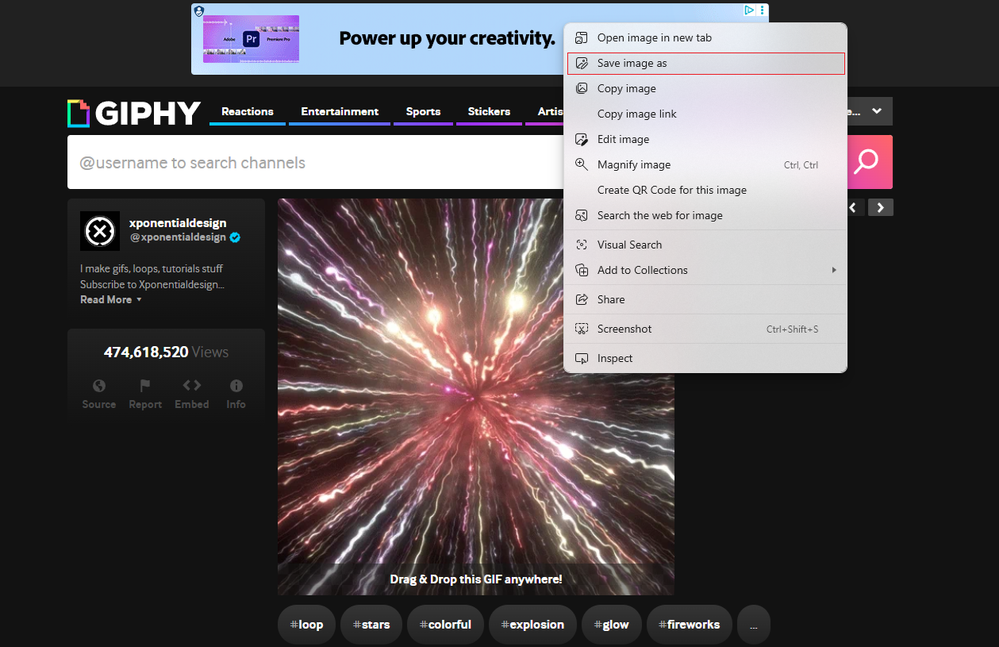The width and height of the screenshot is (999, 647).
Task: Choose Magnify image from context menu
Action: pos(705,164)
